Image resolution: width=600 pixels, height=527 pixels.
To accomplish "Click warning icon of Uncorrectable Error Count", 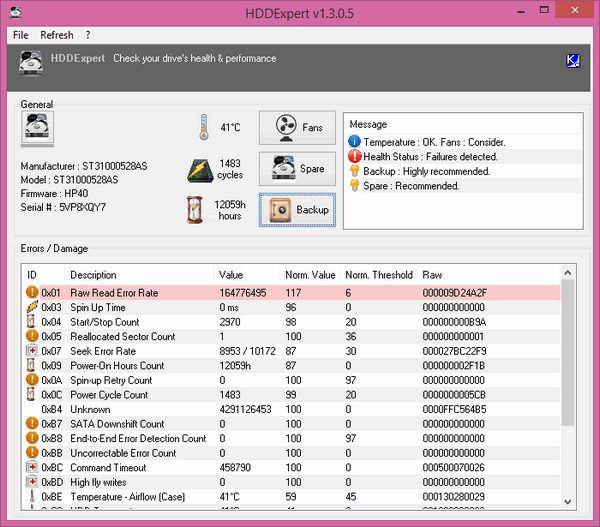I will pyautogui.click(x=32, y=452).
